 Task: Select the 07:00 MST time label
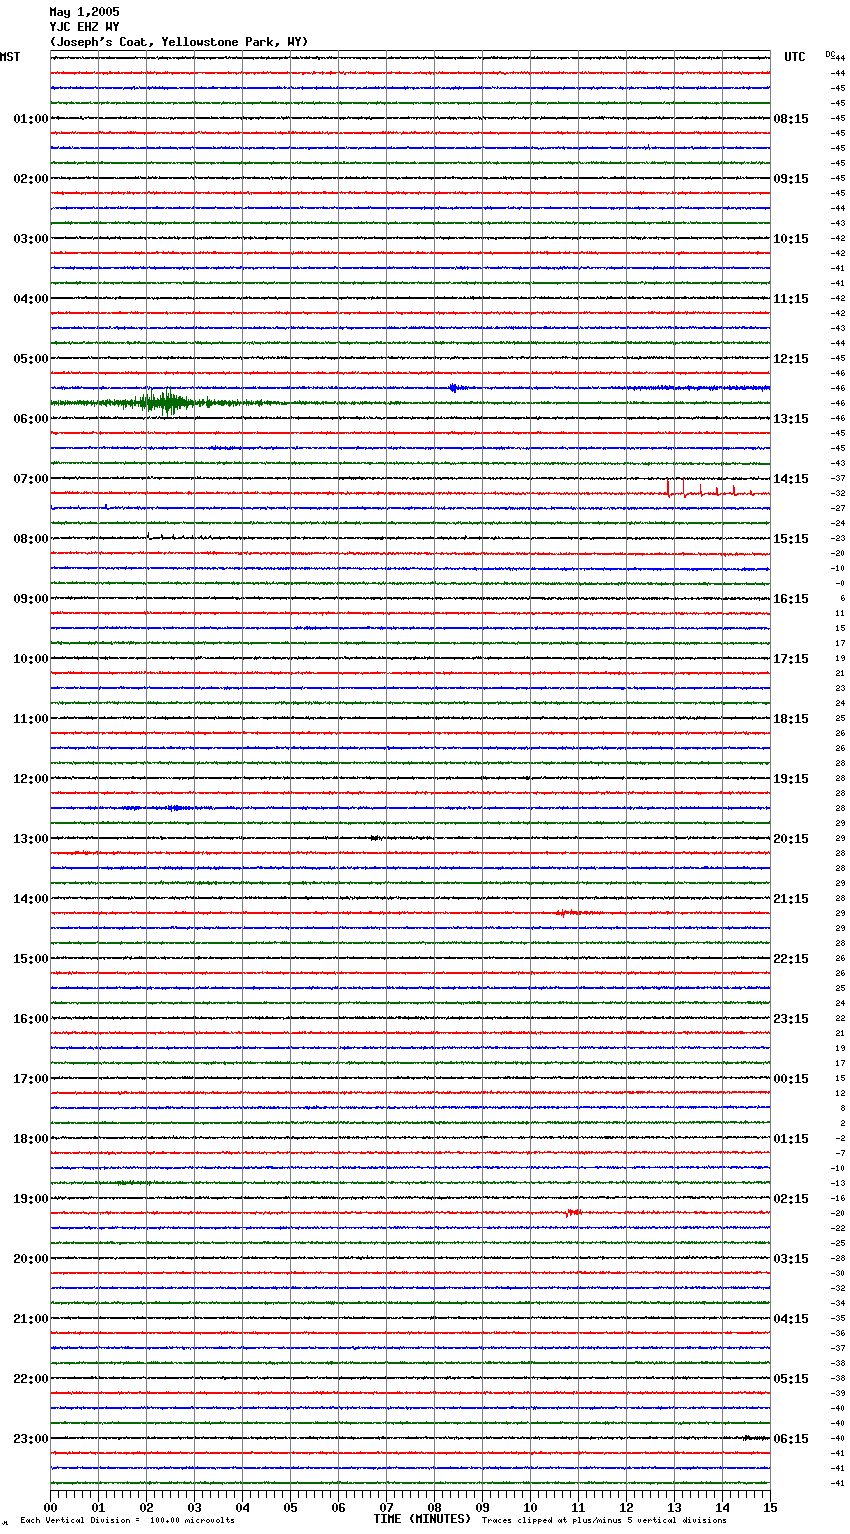[30, 479]
